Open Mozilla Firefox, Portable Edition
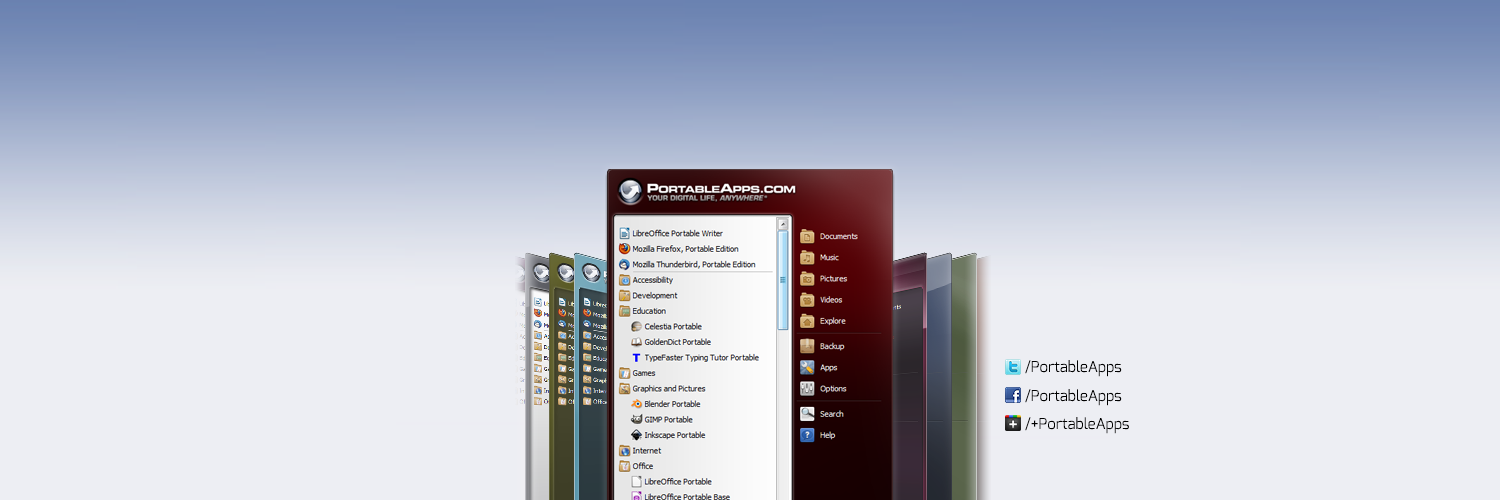Viewport: 1500px width, 500px height. 678,249
